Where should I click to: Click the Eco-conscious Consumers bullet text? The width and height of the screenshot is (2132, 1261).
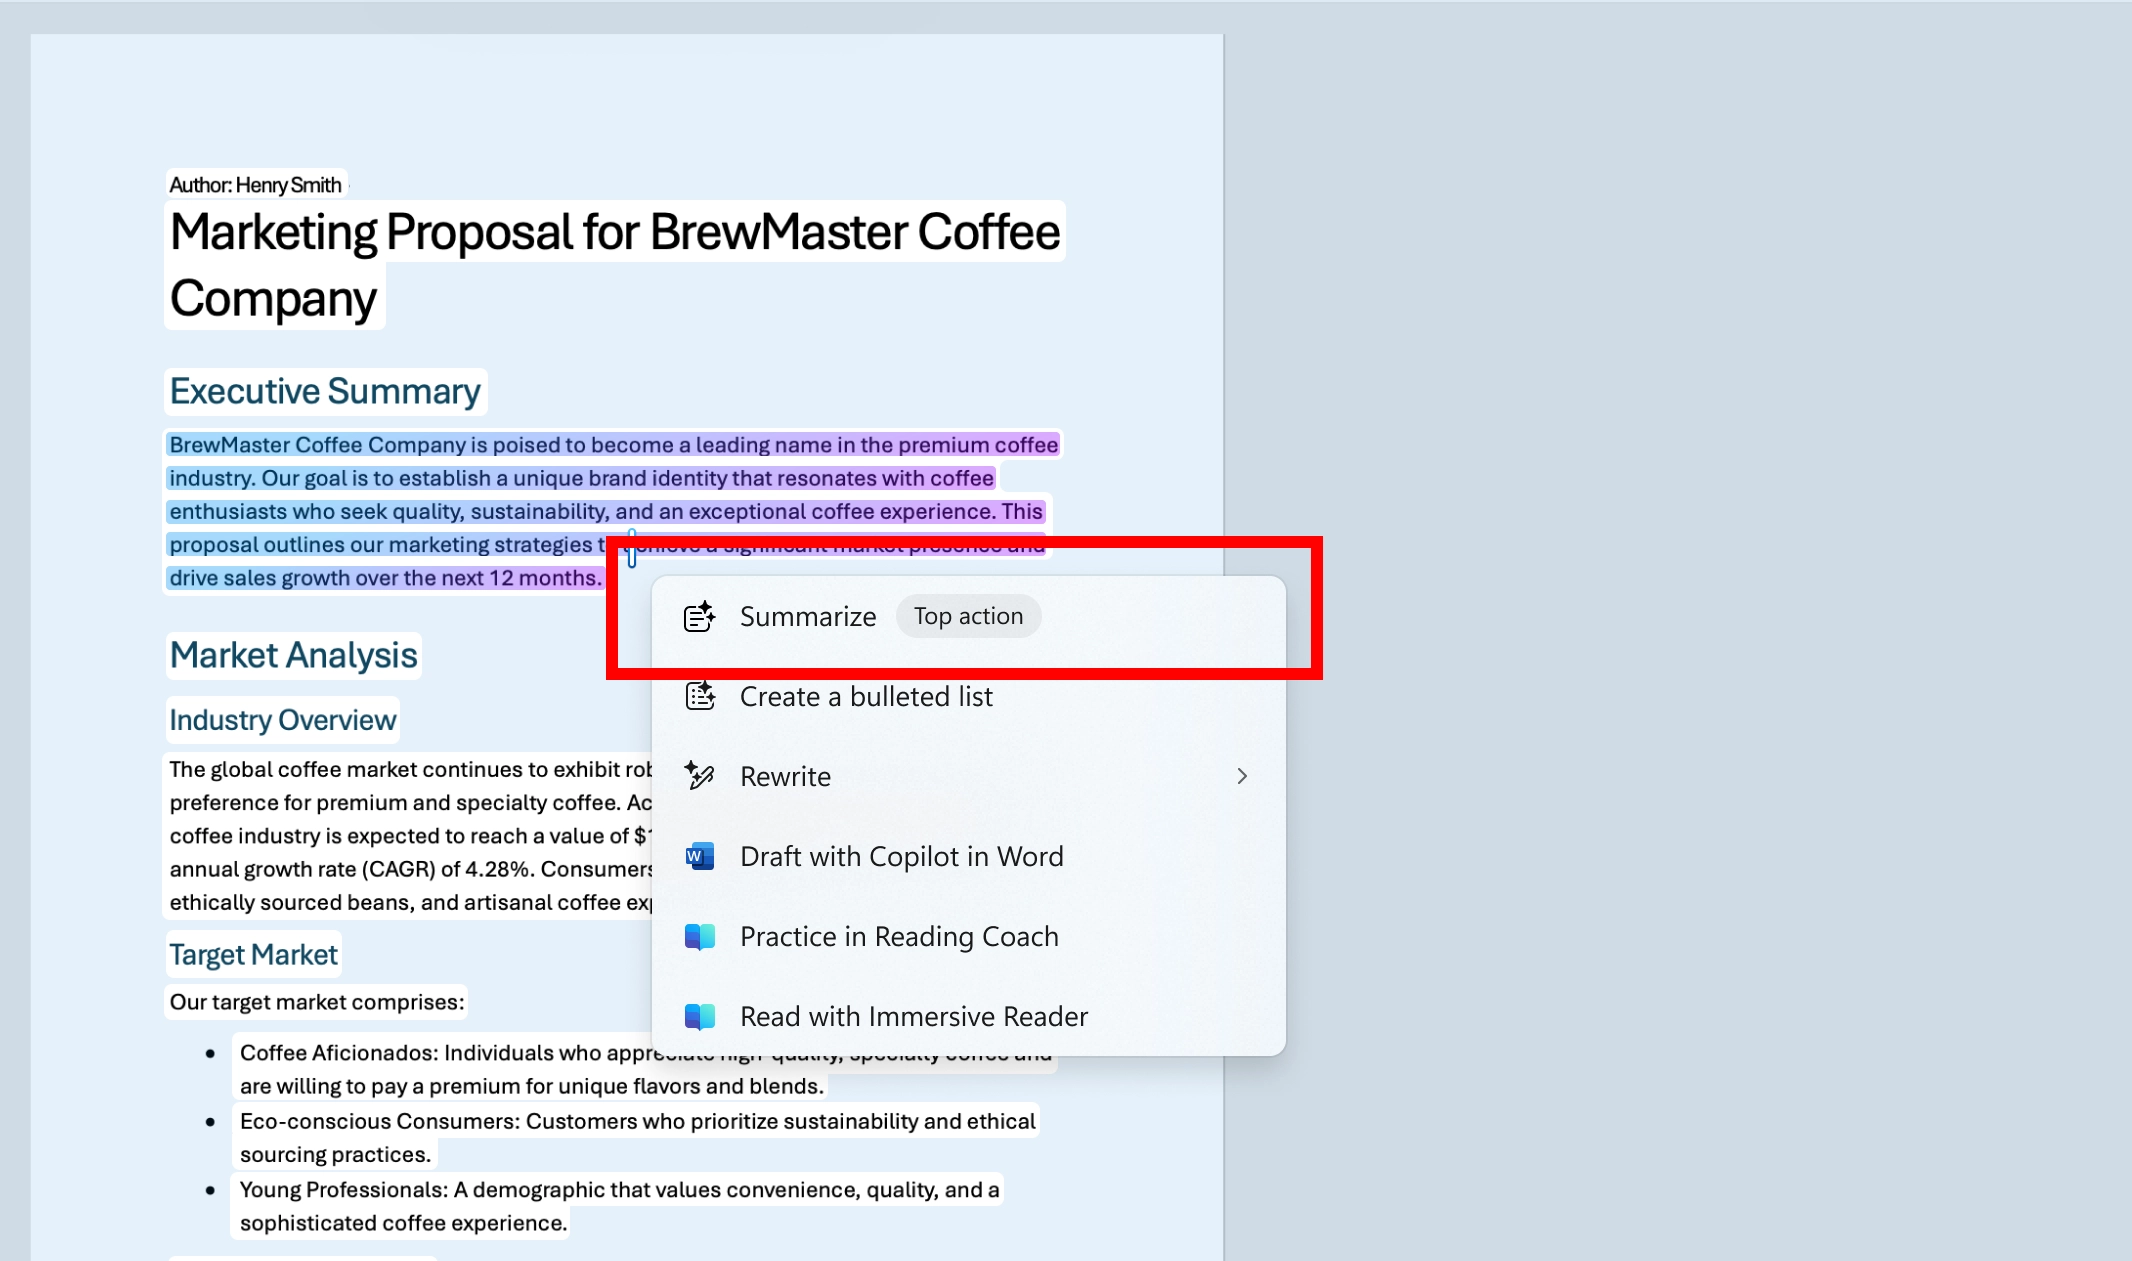pyautogui.click(x=637, y=1137)
